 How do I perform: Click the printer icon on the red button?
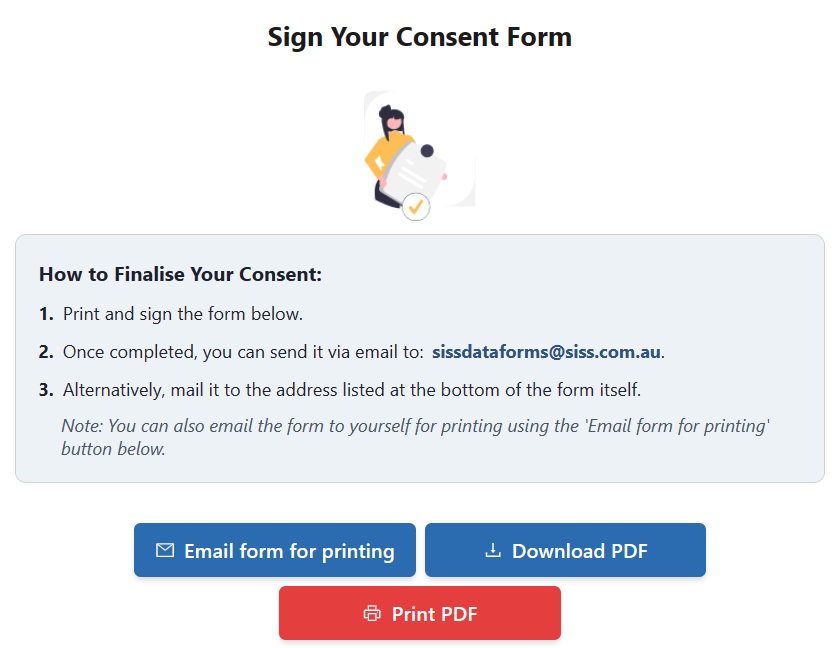click(372, 614)
